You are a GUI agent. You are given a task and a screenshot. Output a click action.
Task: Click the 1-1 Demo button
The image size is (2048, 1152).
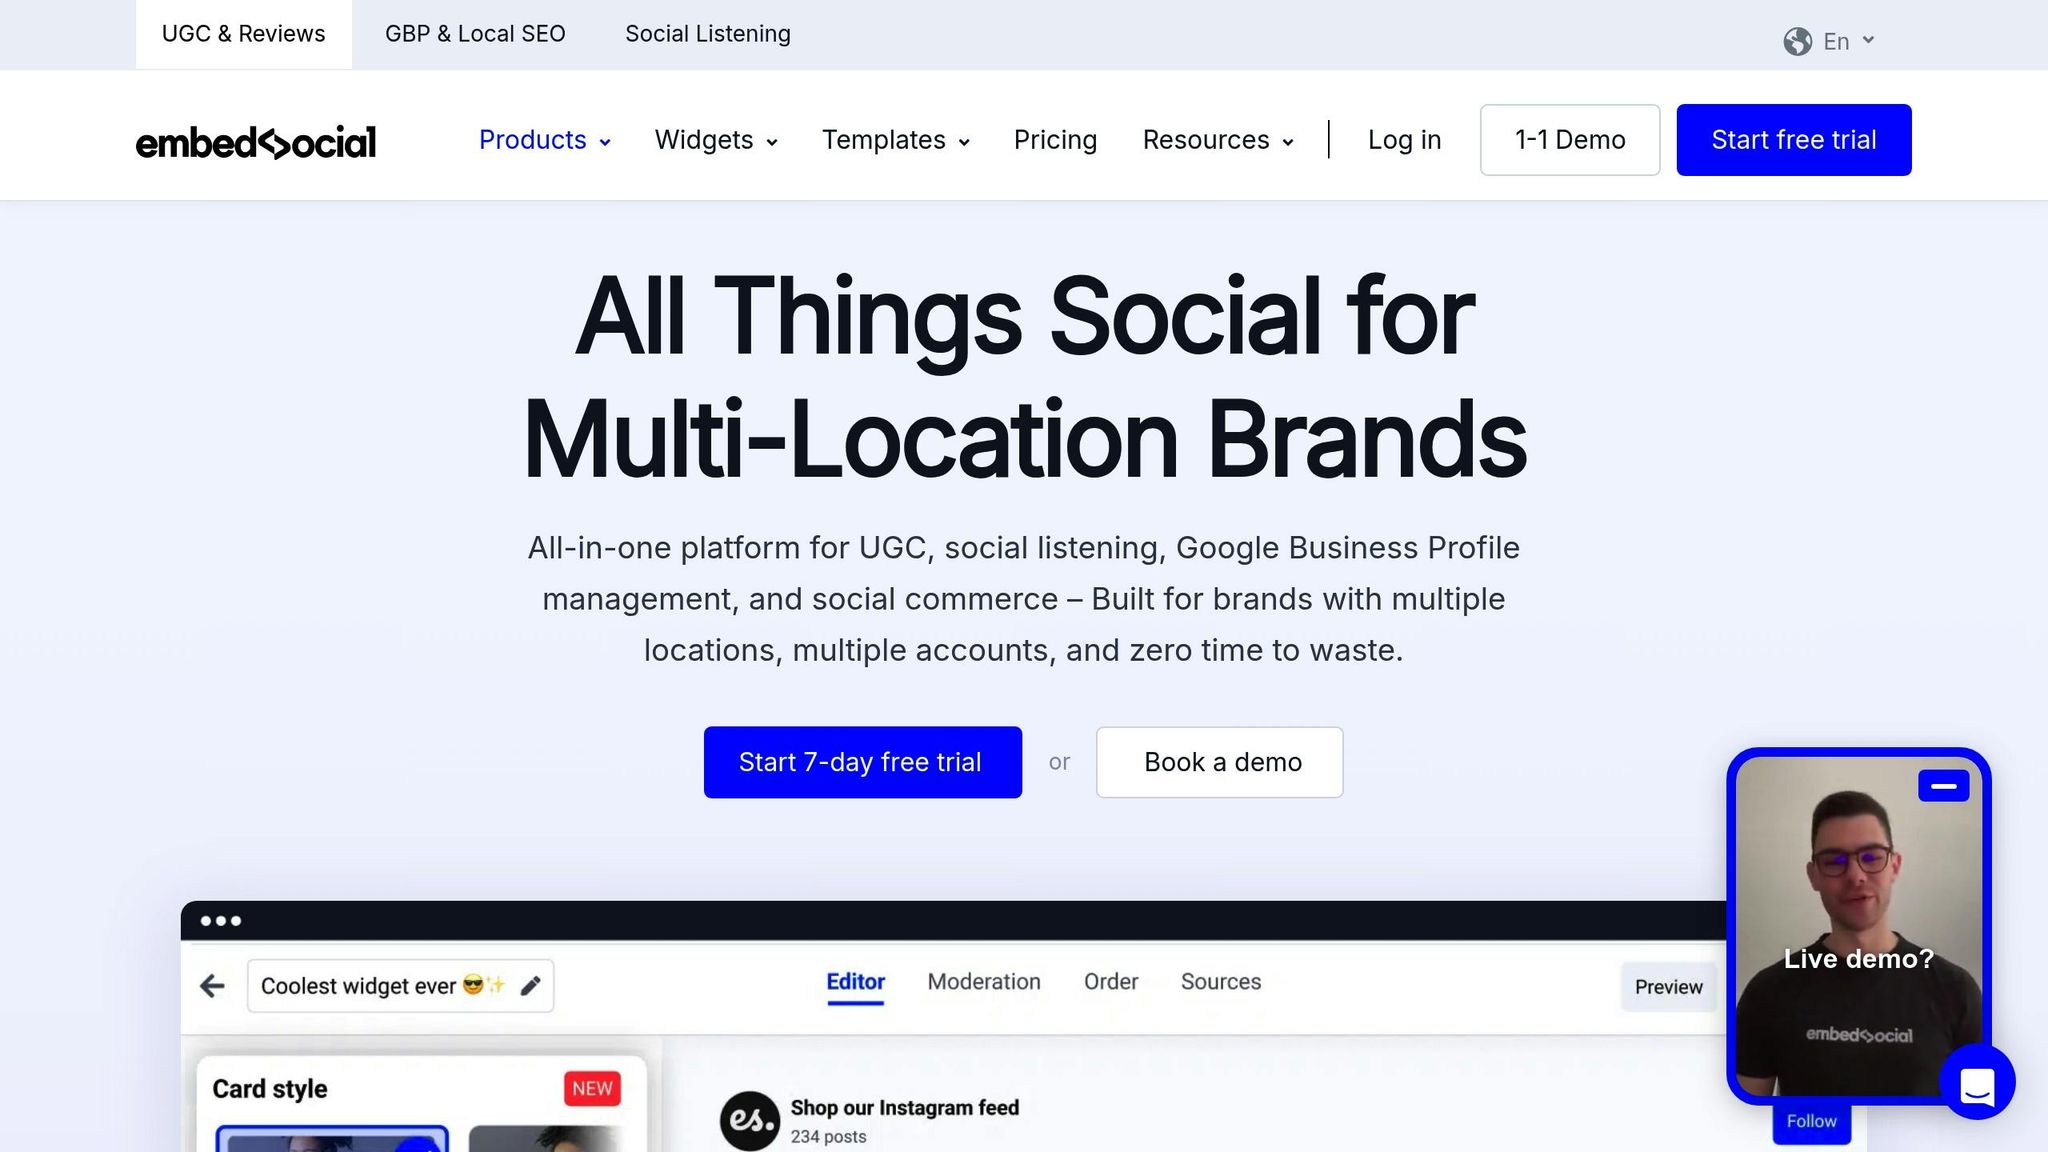point(1570,140)
